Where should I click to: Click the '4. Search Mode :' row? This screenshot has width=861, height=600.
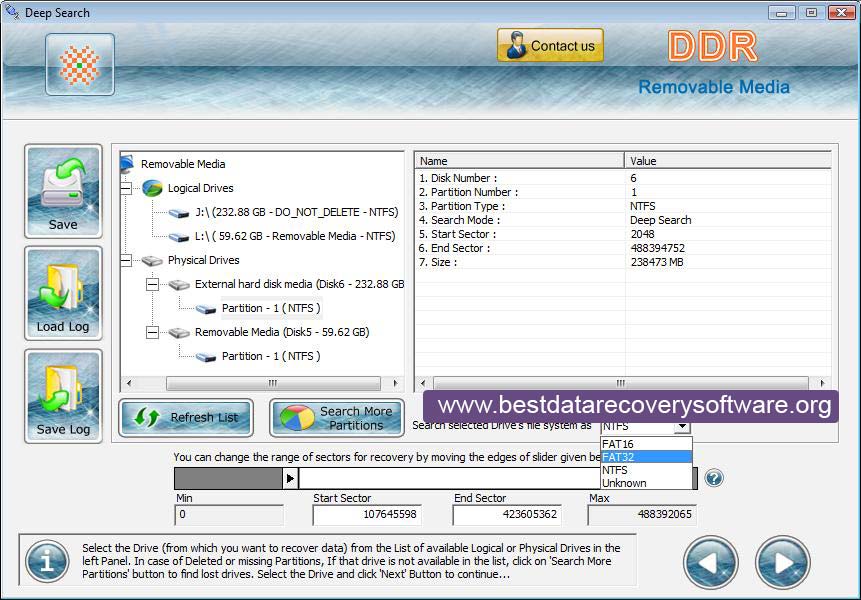click(x=623, y=220)
